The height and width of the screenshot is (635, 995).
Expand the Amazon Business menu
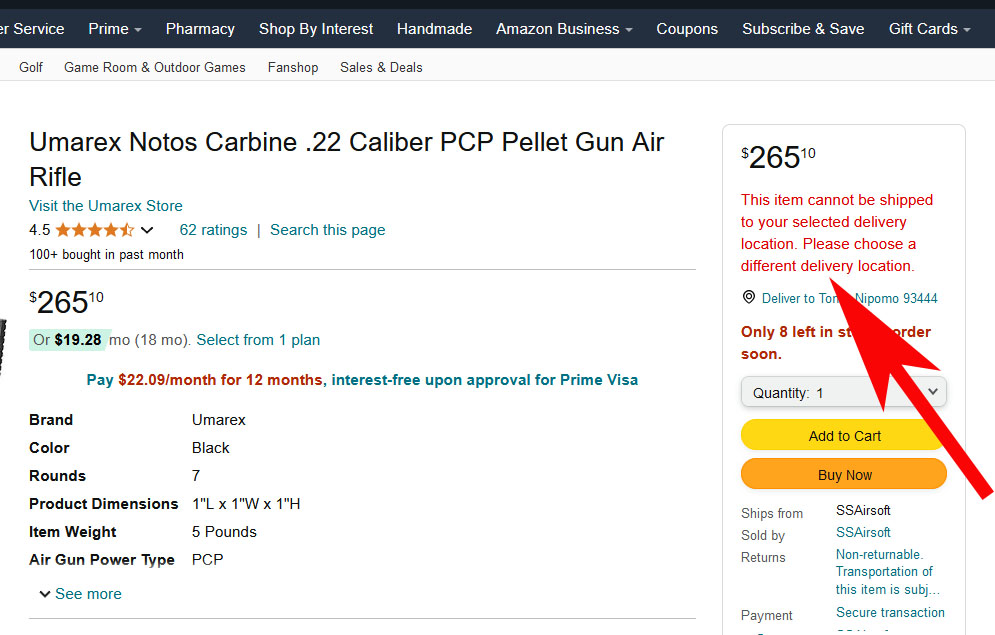tap(564, 29)
